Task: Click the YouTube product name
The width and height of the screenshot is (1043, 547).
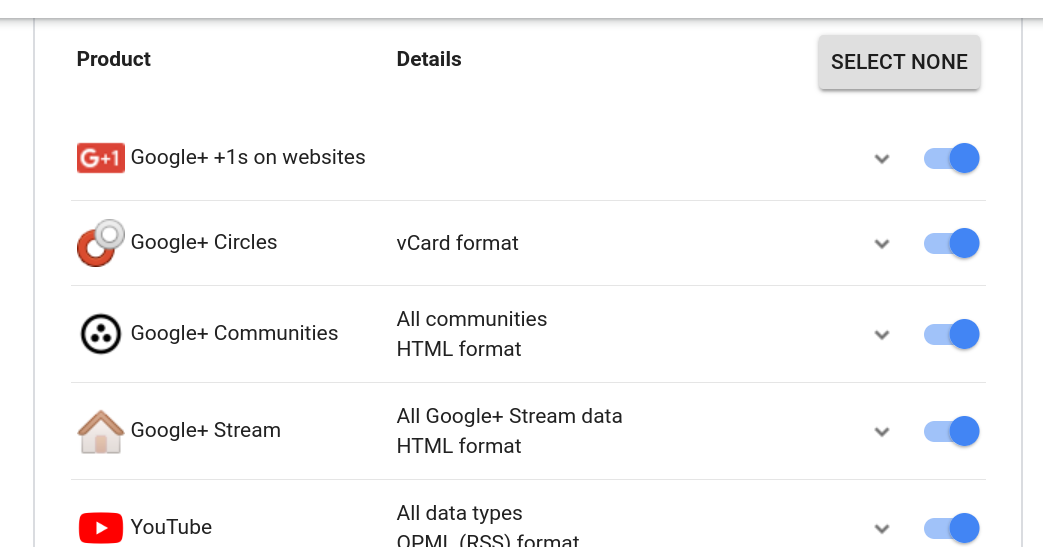Action: coord(171,527)
